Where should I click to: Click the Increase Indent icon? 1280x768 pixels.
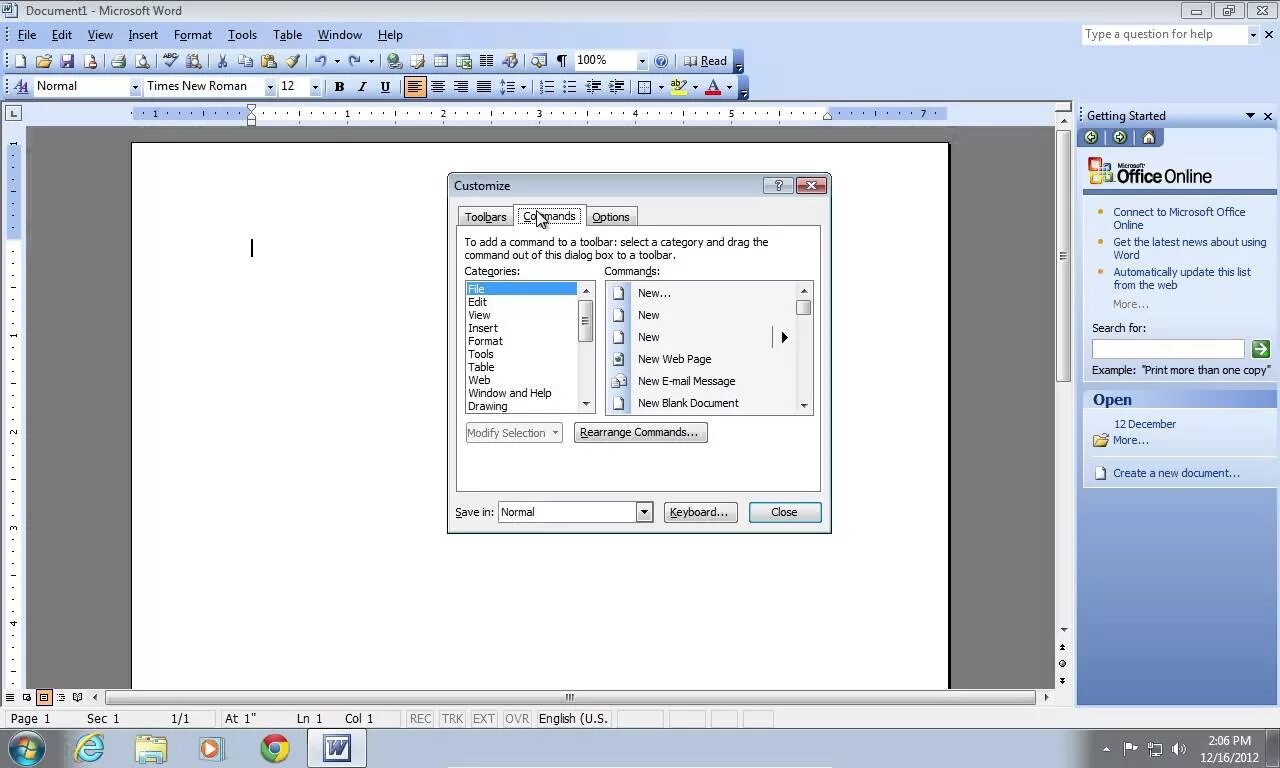coord(616,87)
